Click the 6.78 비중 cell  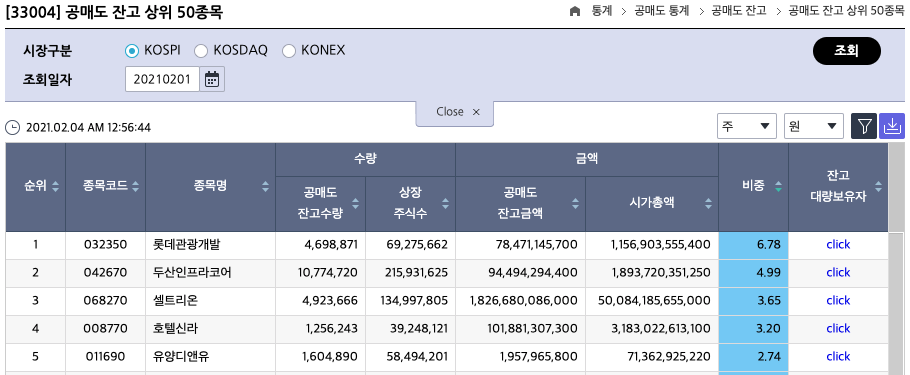point(753,245)
